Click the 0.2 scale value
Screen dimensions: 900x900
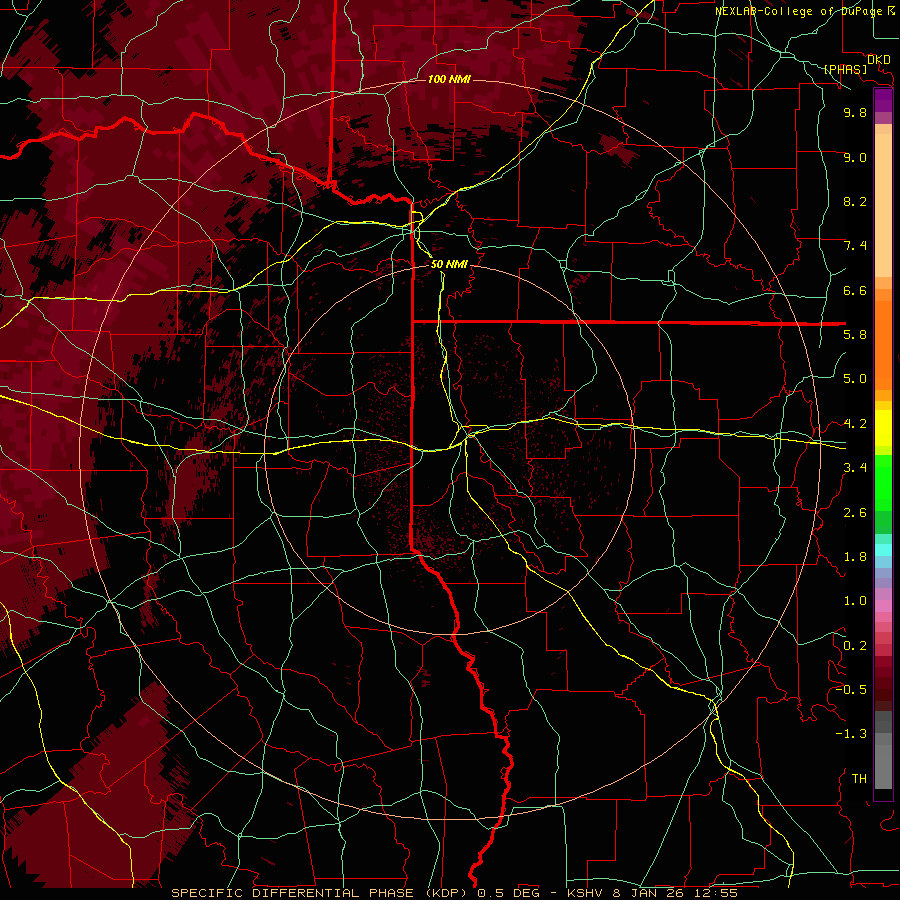tap(855, 646)
